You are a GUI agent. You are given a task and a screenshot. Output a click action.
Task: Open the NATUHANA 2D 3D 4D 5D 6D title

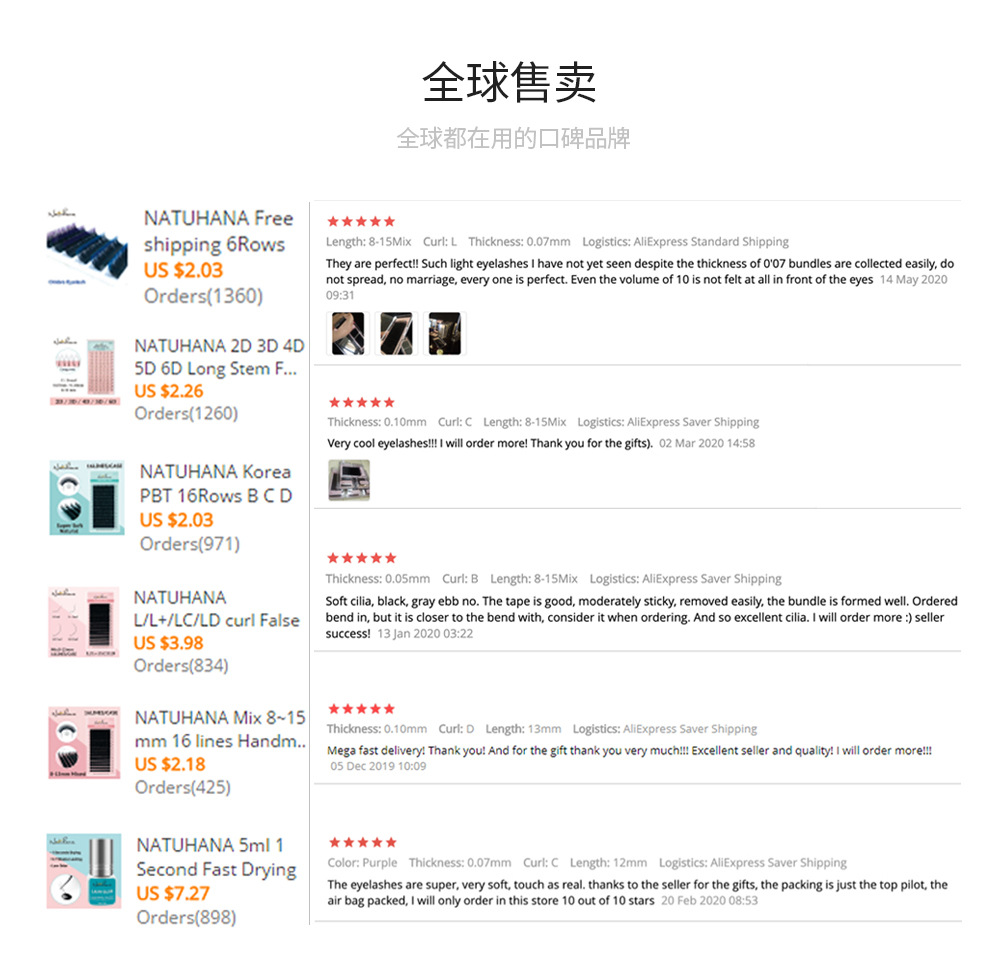click(219, 357)
